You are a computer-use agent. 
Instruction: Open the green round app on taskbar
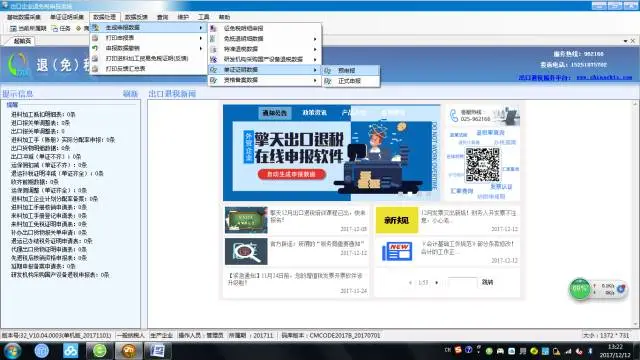[100, 351]
